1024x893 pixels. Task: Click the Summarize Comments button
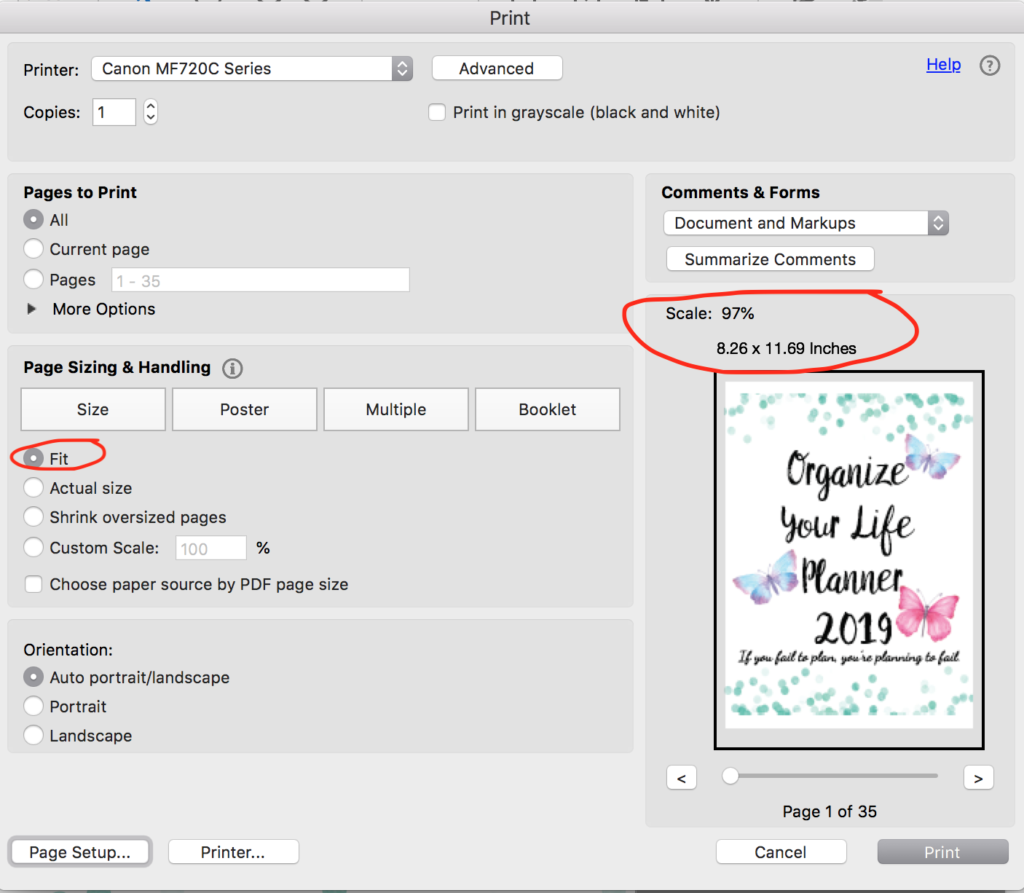coord(769,258)
